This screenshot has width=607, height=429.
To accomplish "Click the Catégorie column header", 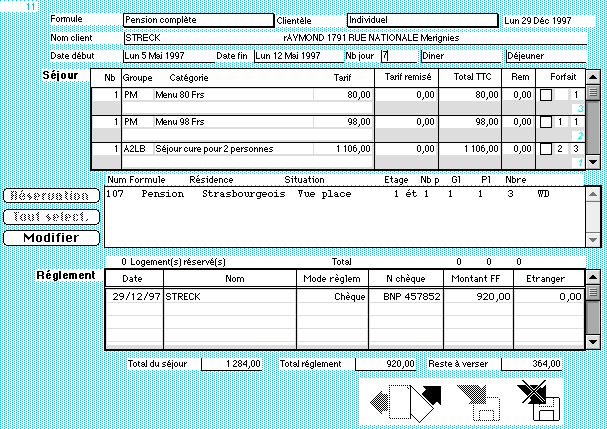I will (189, 78).
